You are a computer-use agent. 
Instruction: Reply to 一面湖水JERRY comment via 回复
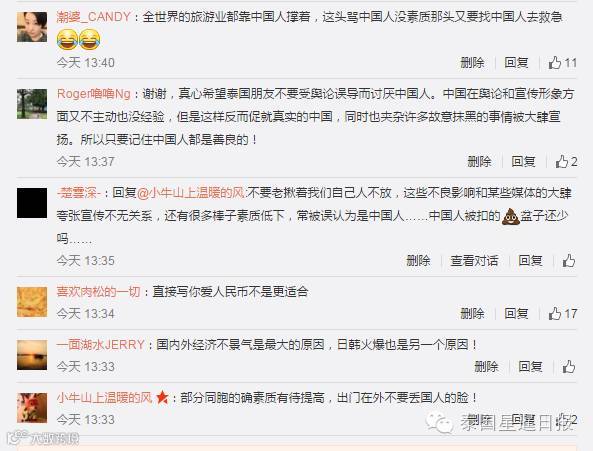[530, 366]
